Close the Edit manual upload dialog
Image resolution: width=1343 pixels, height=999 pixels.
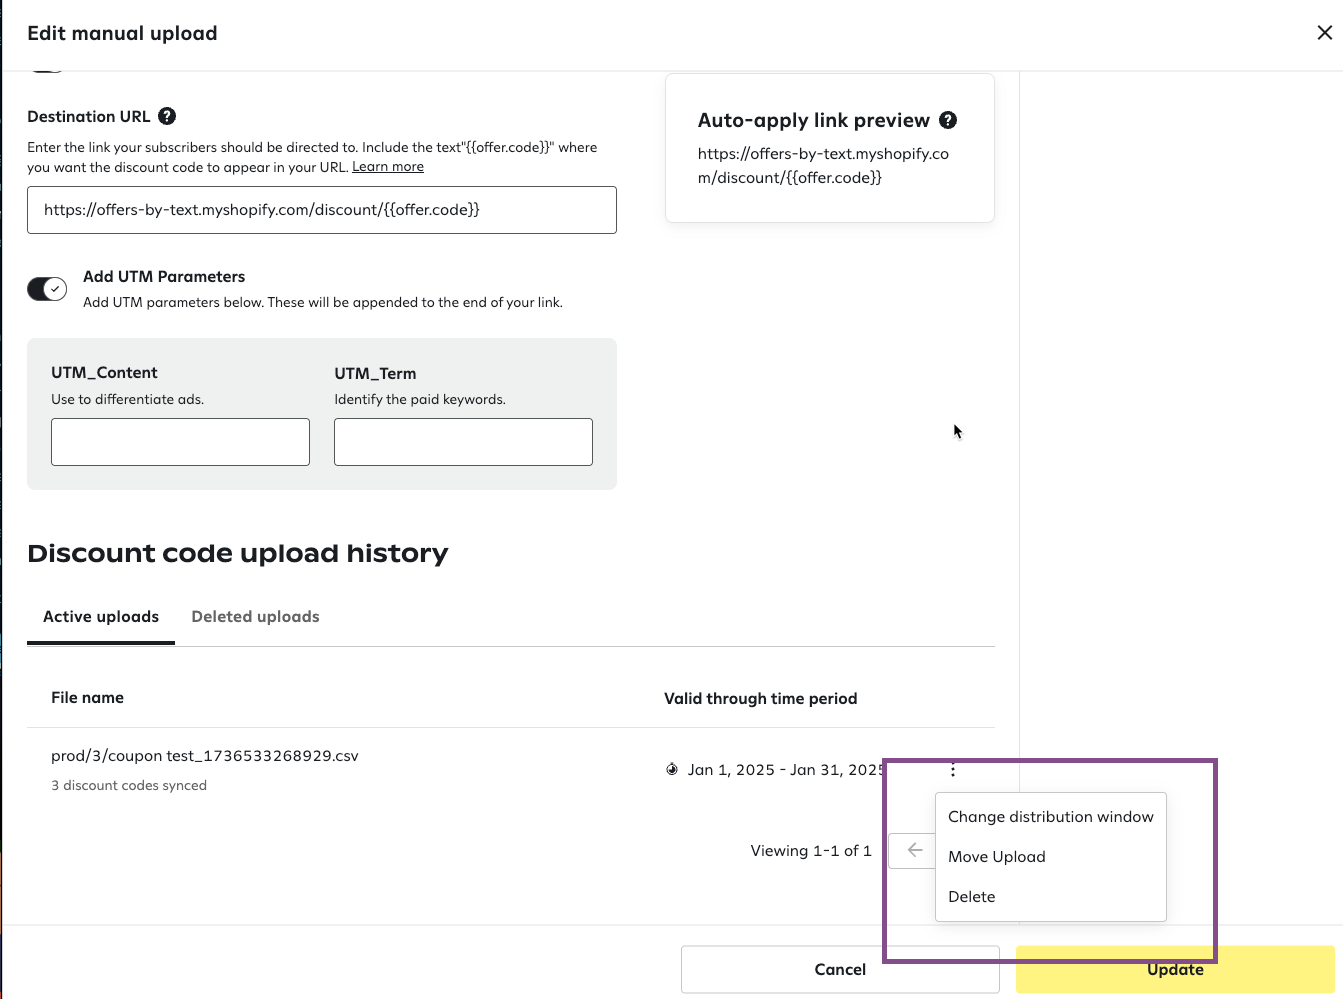[x=1324, y=33]
